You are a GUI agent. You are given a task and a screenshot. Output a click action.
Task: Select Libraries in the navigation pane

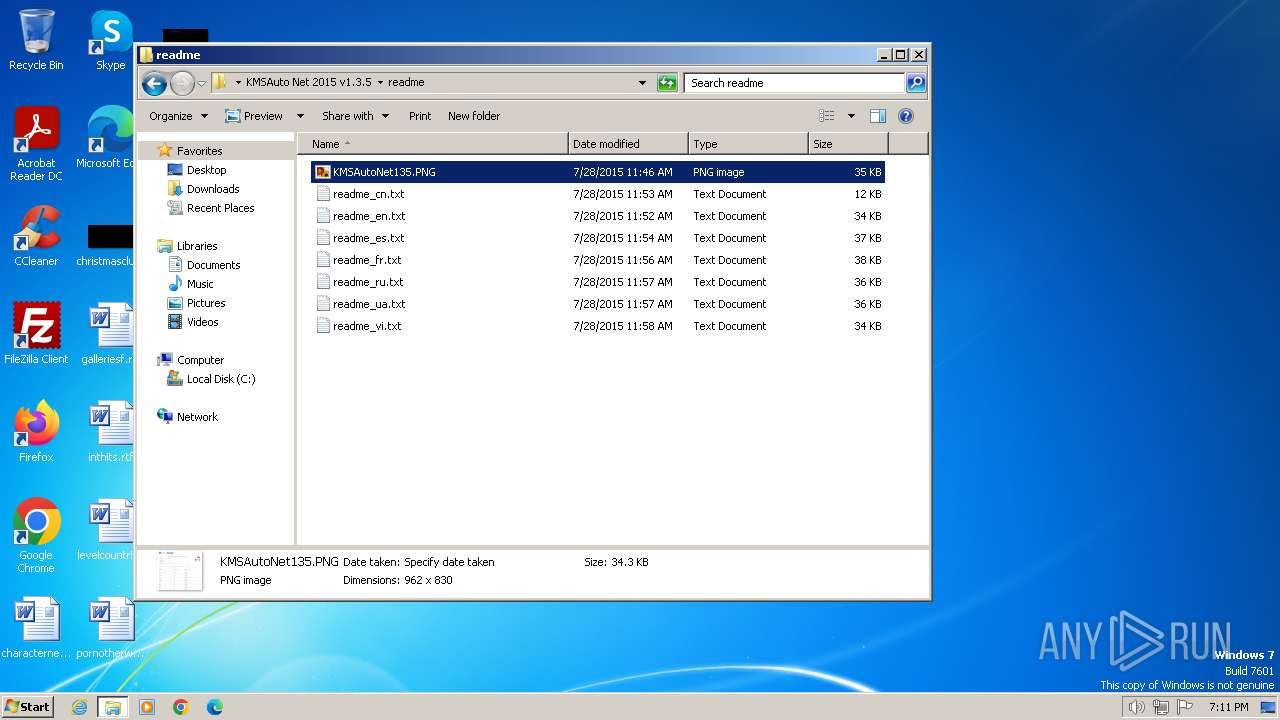tap(197, 246)
